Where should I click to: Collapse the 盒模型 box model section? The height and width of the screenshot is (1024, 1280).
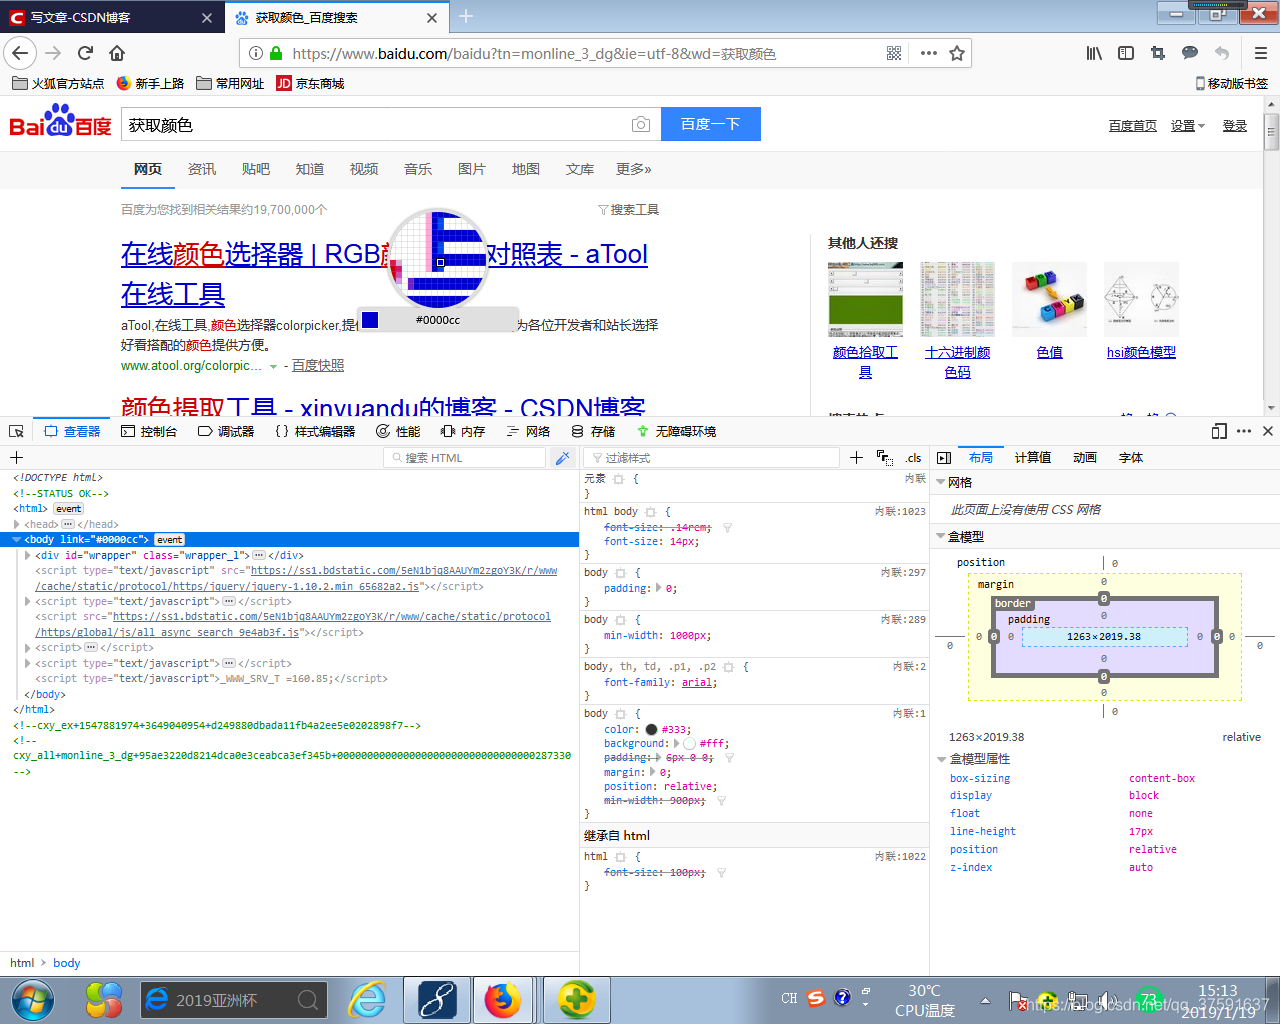(940, 536)
